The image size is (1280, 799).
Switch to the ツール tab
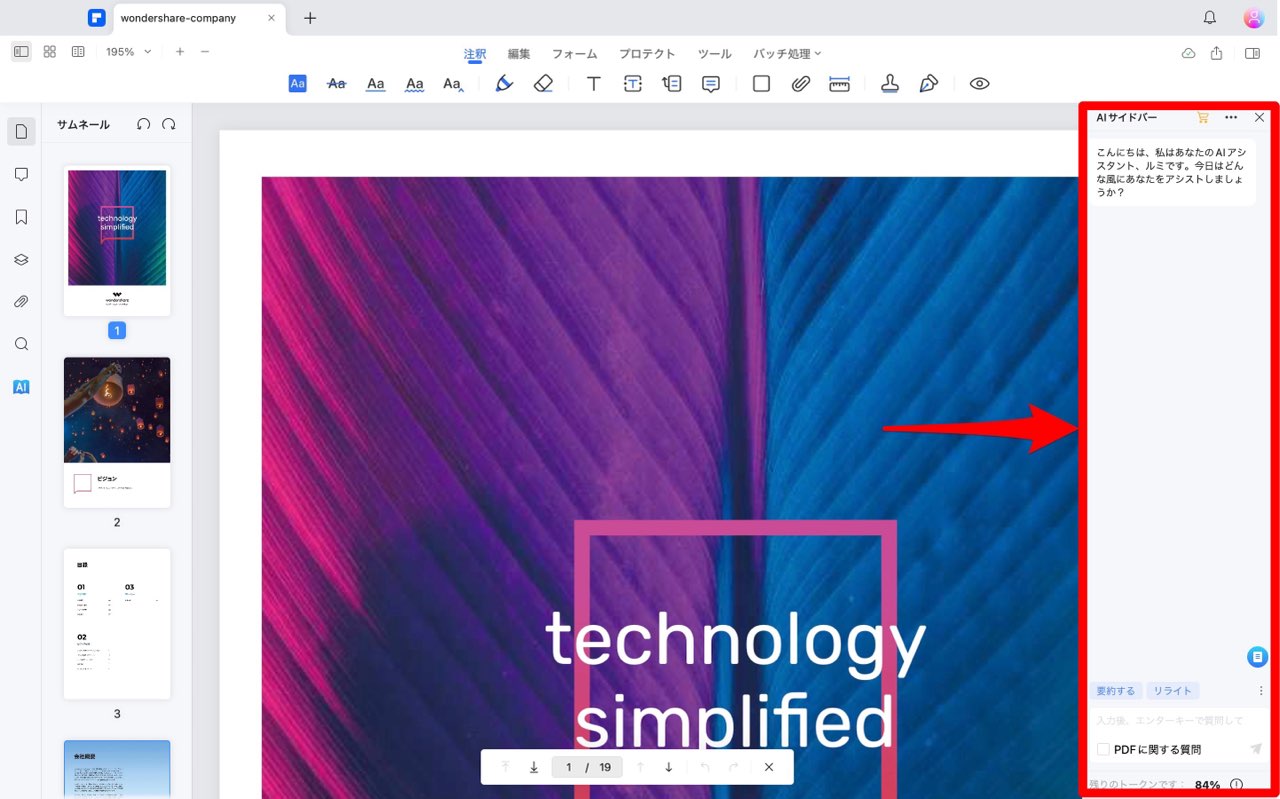click(x=714, y=54)
